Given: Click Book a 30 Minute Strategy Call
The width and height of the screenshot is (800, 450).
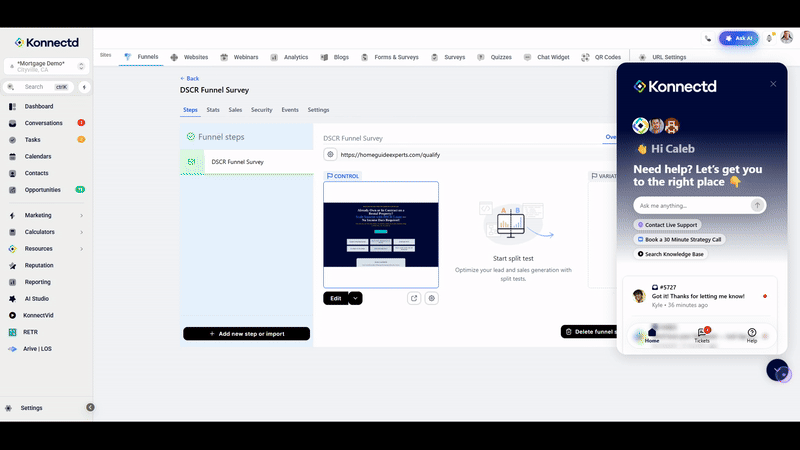Looking at the screenshot, I should click(679, 240).
